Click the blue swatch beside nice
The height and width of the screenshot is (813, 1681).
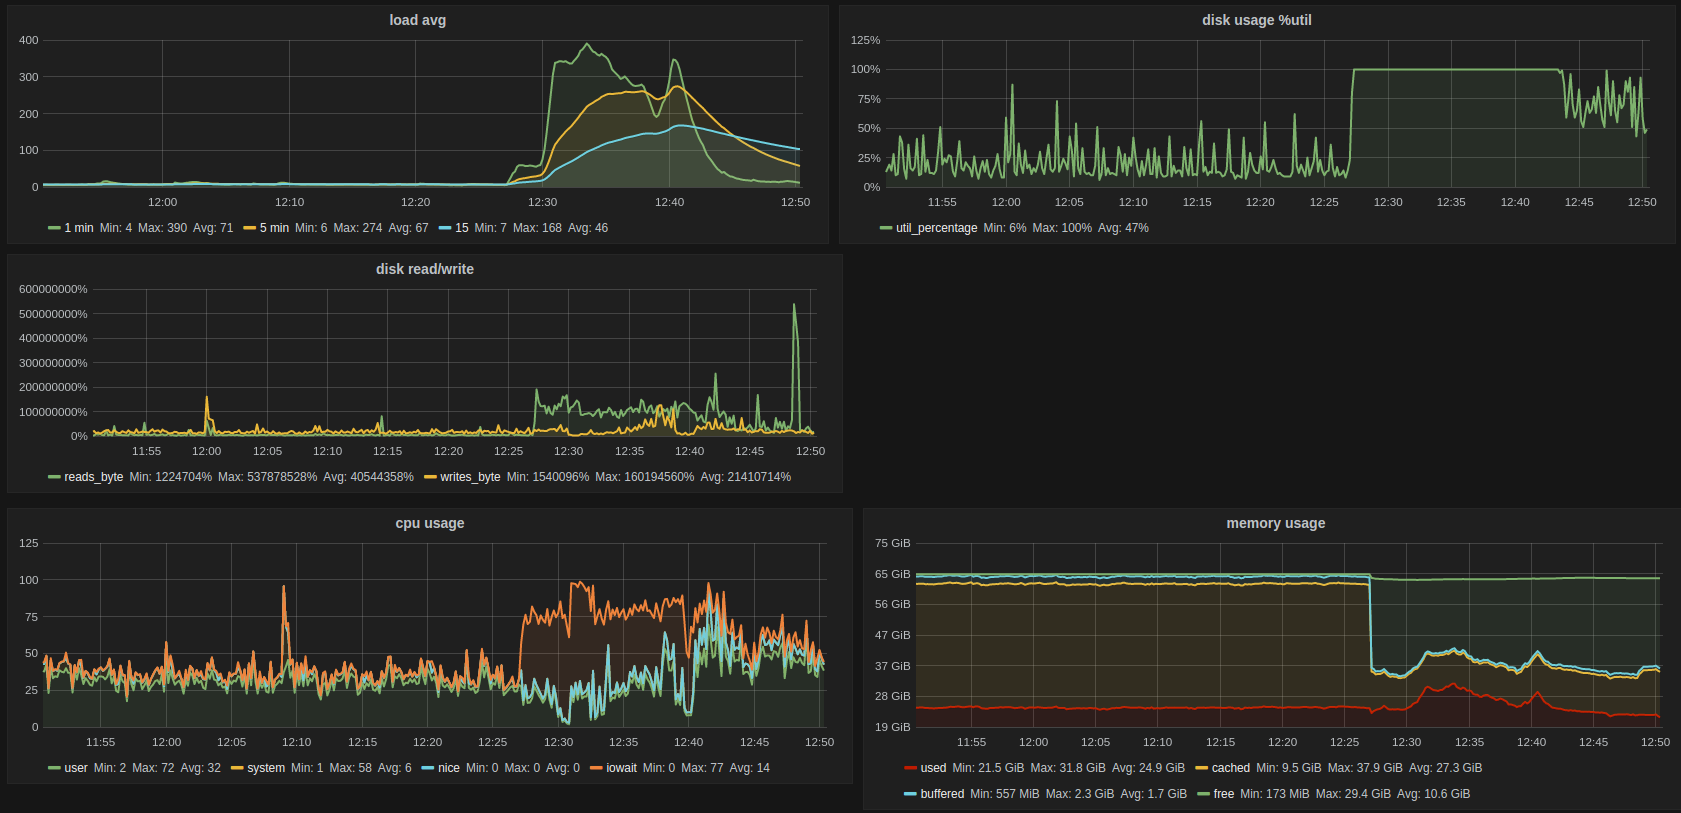[x=428, y=768]
